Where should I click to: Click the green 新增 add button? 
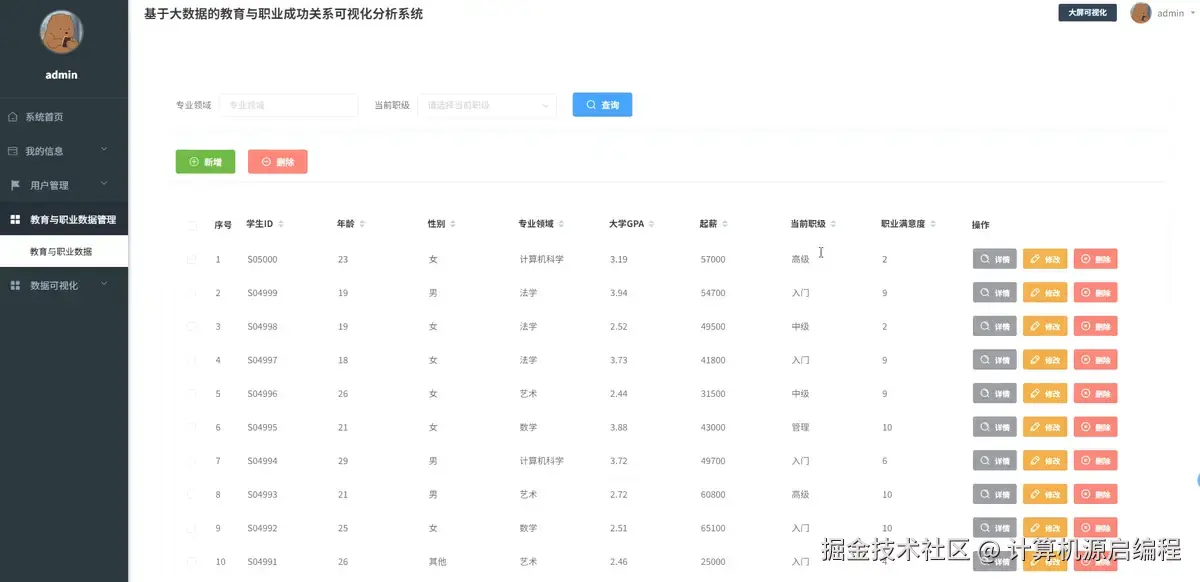(205, 162)
